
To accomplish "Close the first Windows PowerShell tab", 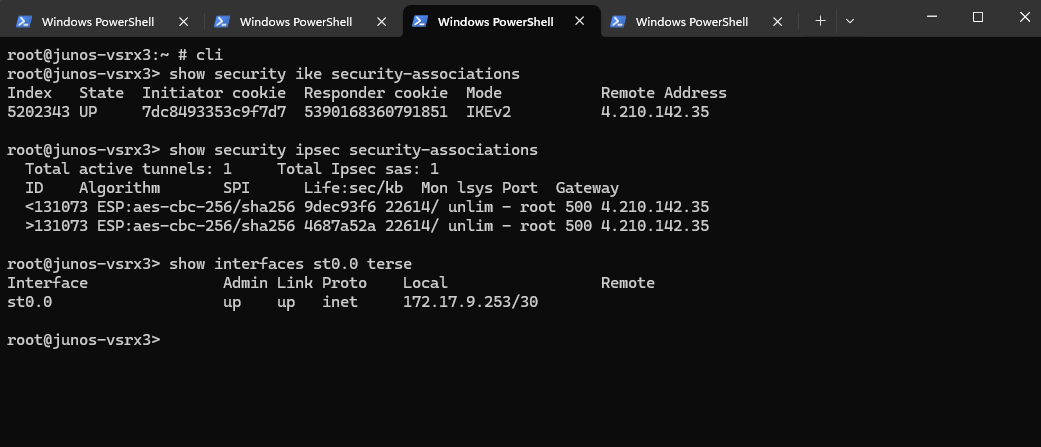I will (x=184, y=21).
